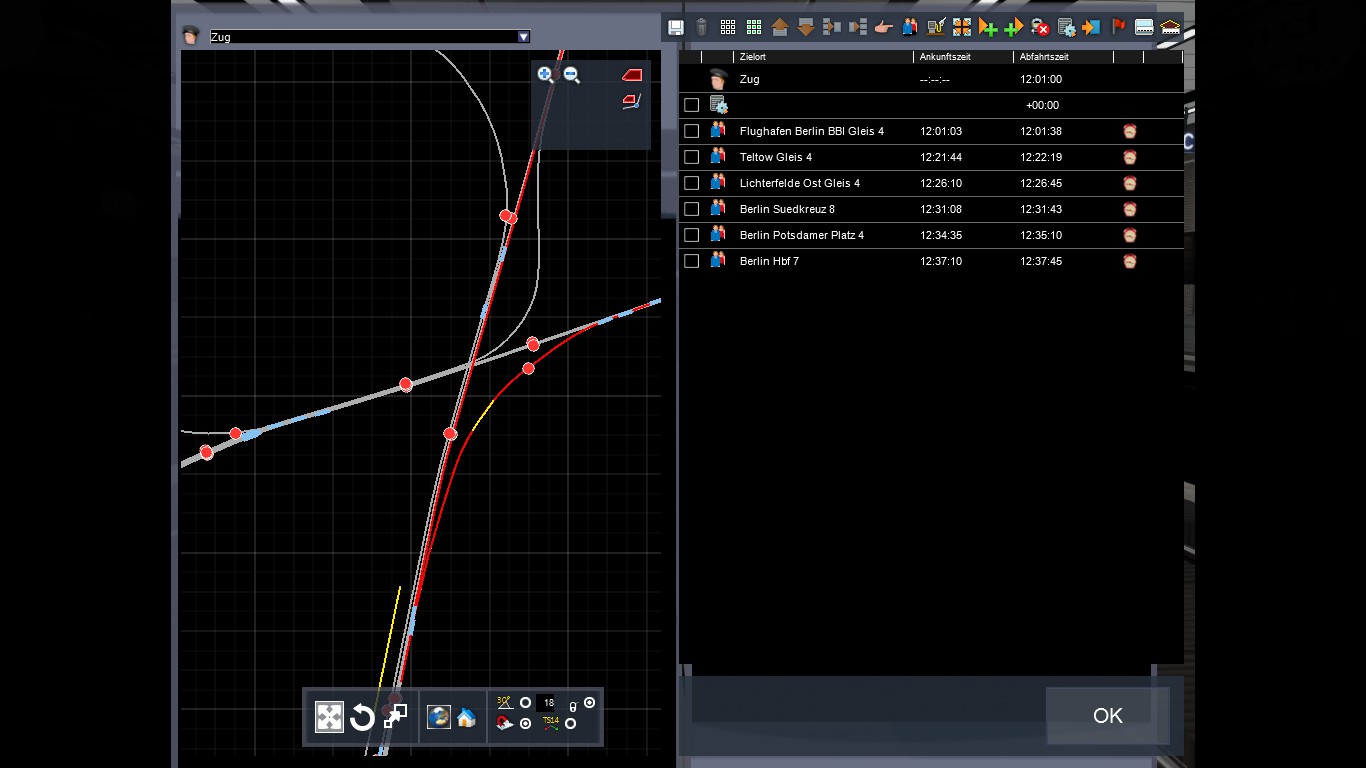Image resolution: width=1366 pixels, height=768 pixels.
Task: Check the Berlin Hbf 7 row checkbox
Action: 691,261
